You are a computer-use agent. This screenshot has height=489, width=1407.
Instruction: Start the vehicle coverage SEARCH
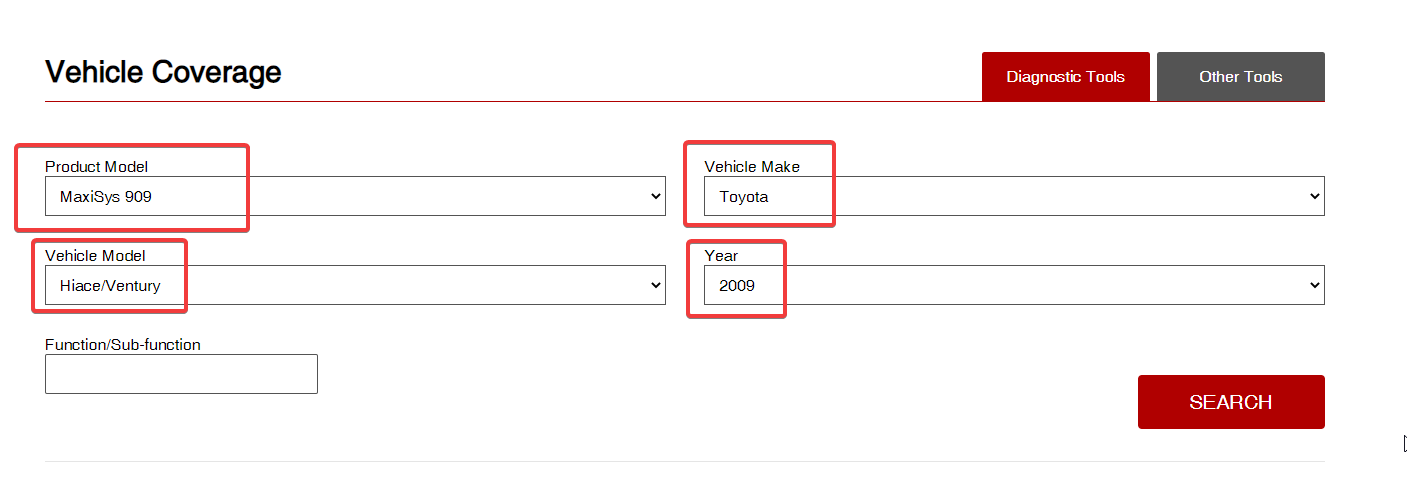[1231, 402]
